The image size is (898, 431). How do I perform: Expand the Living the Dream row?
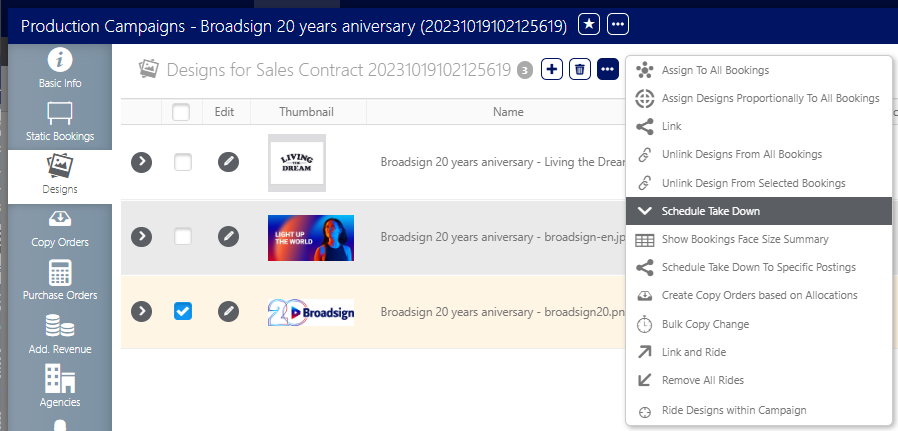pyautogui.click(x=142, y=161)
